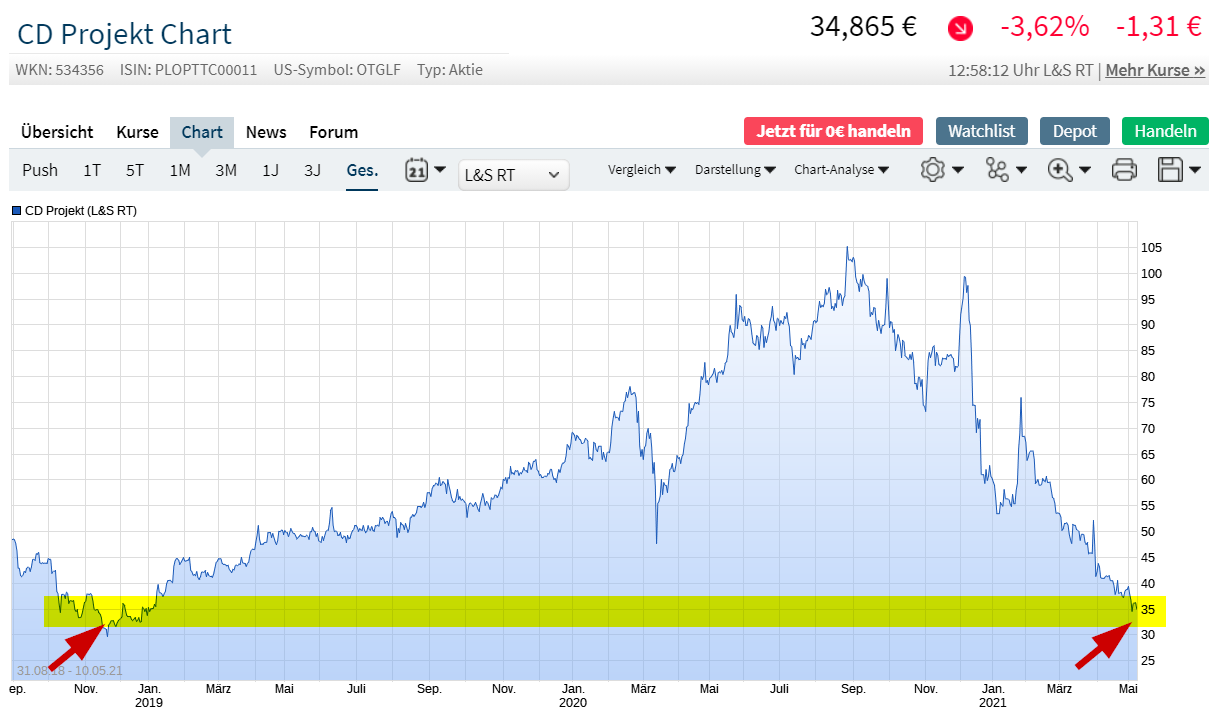Click the WKN 534356 text
Viewport: 1215px width, 714px height.
59,70
